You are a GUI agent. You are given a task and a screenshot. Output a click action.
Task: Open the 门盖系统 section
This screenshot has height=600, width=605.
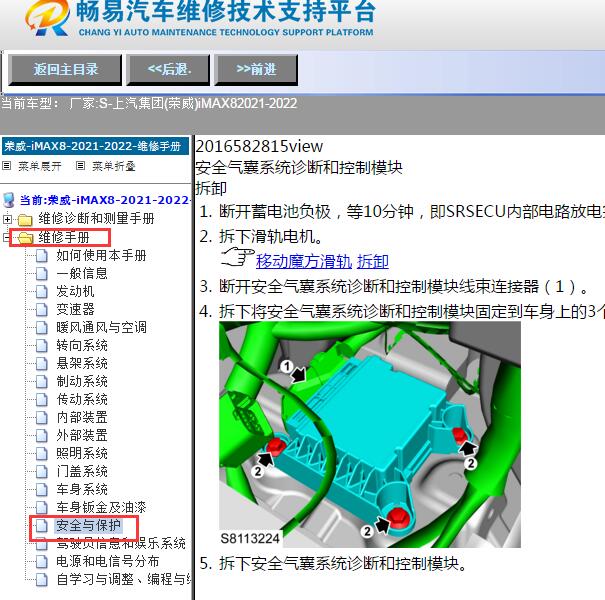pos(81,471)
